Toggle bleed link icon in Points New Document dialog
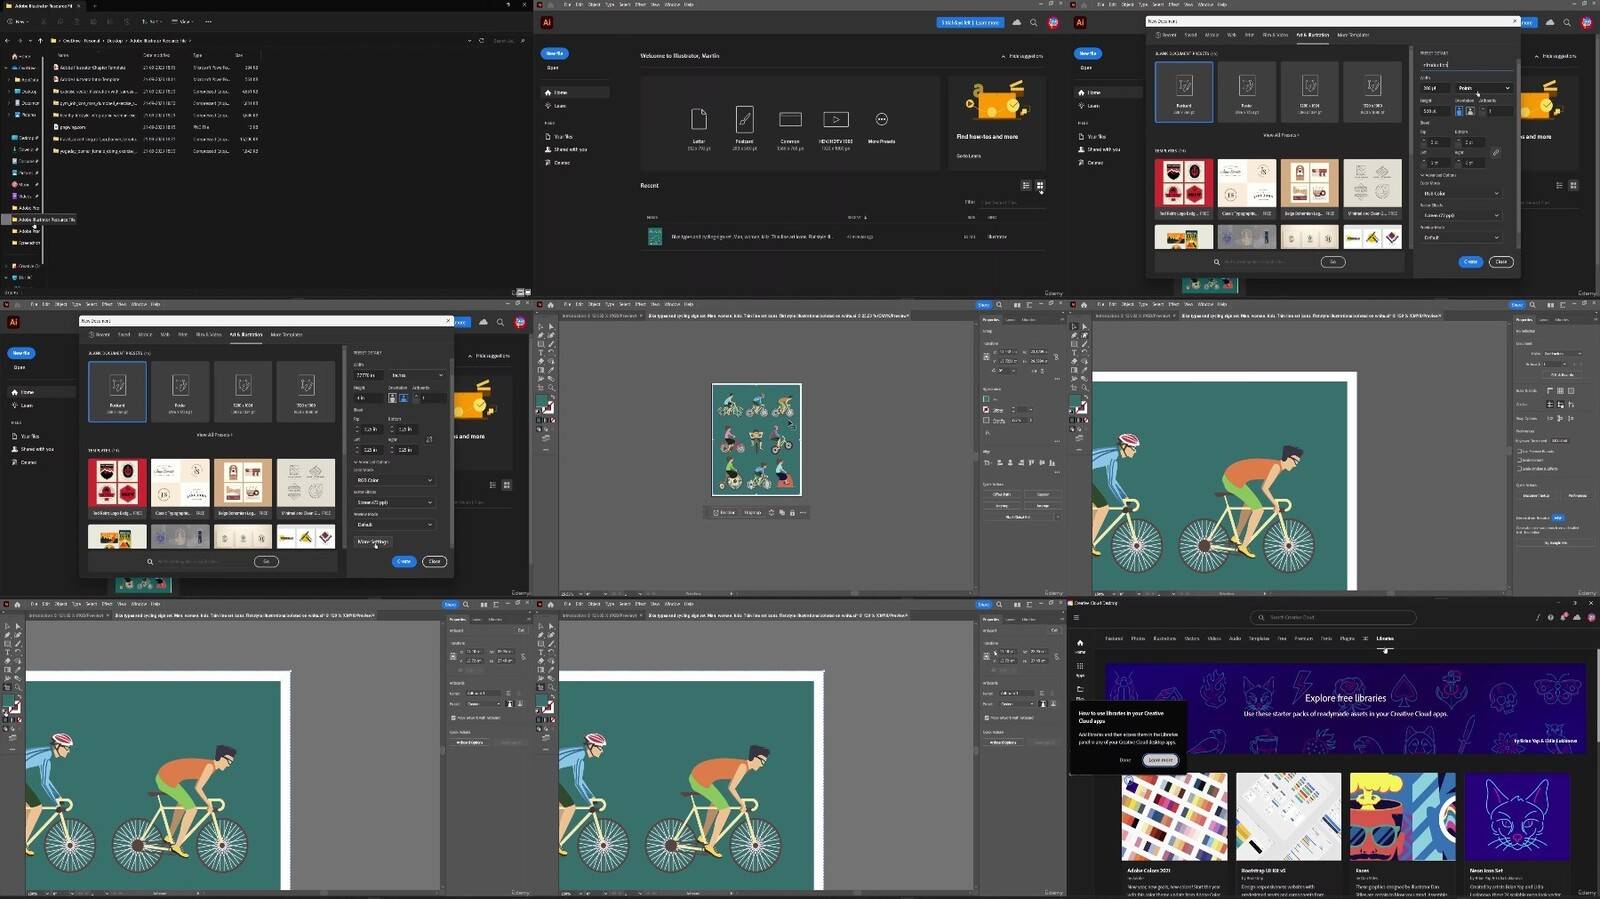This screenshot has width=1600, height=899. (x=1496, y=153)
